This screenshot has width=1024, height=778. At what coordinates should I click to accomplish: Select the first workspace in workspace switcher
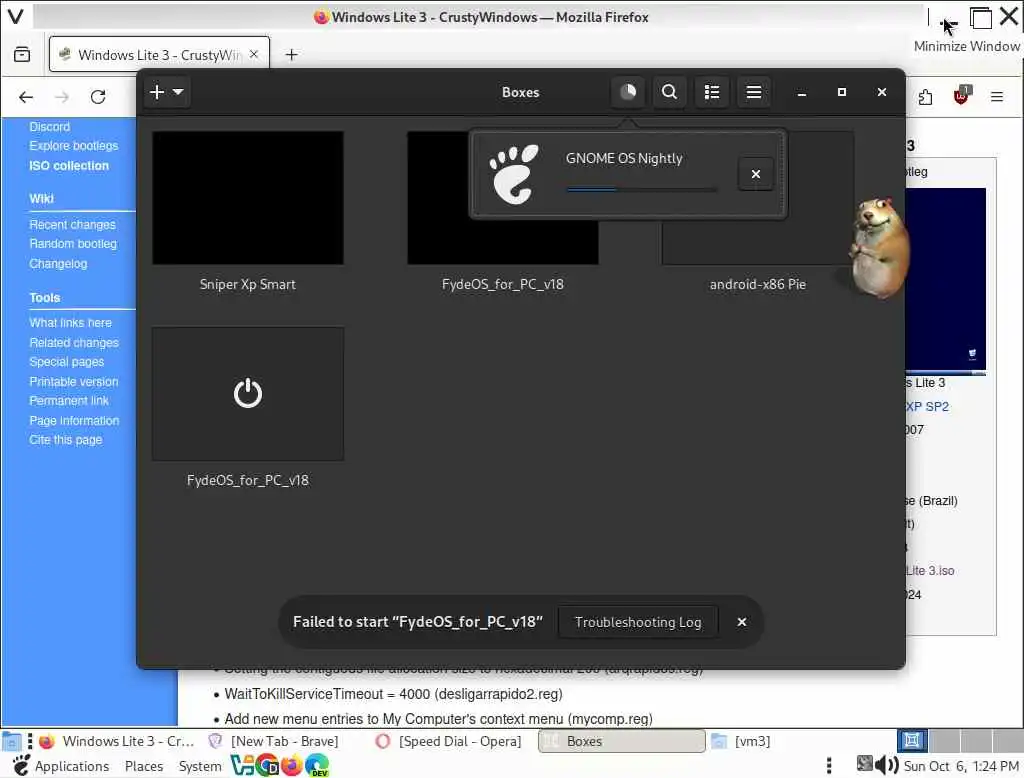[x=912, y=741]
